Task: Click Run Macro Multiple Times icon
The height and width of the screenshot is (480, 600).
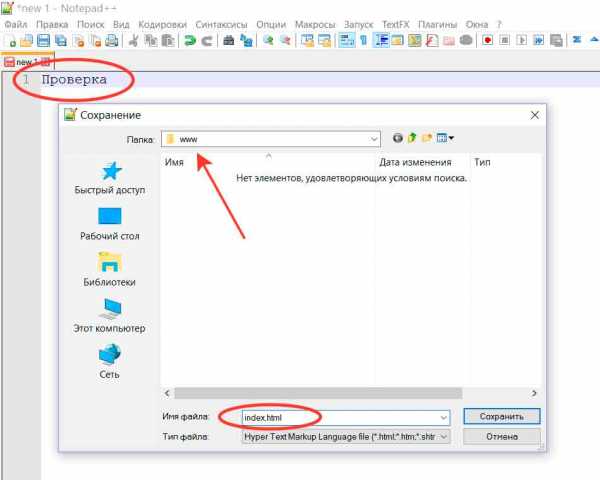Action: click(538, 40)
